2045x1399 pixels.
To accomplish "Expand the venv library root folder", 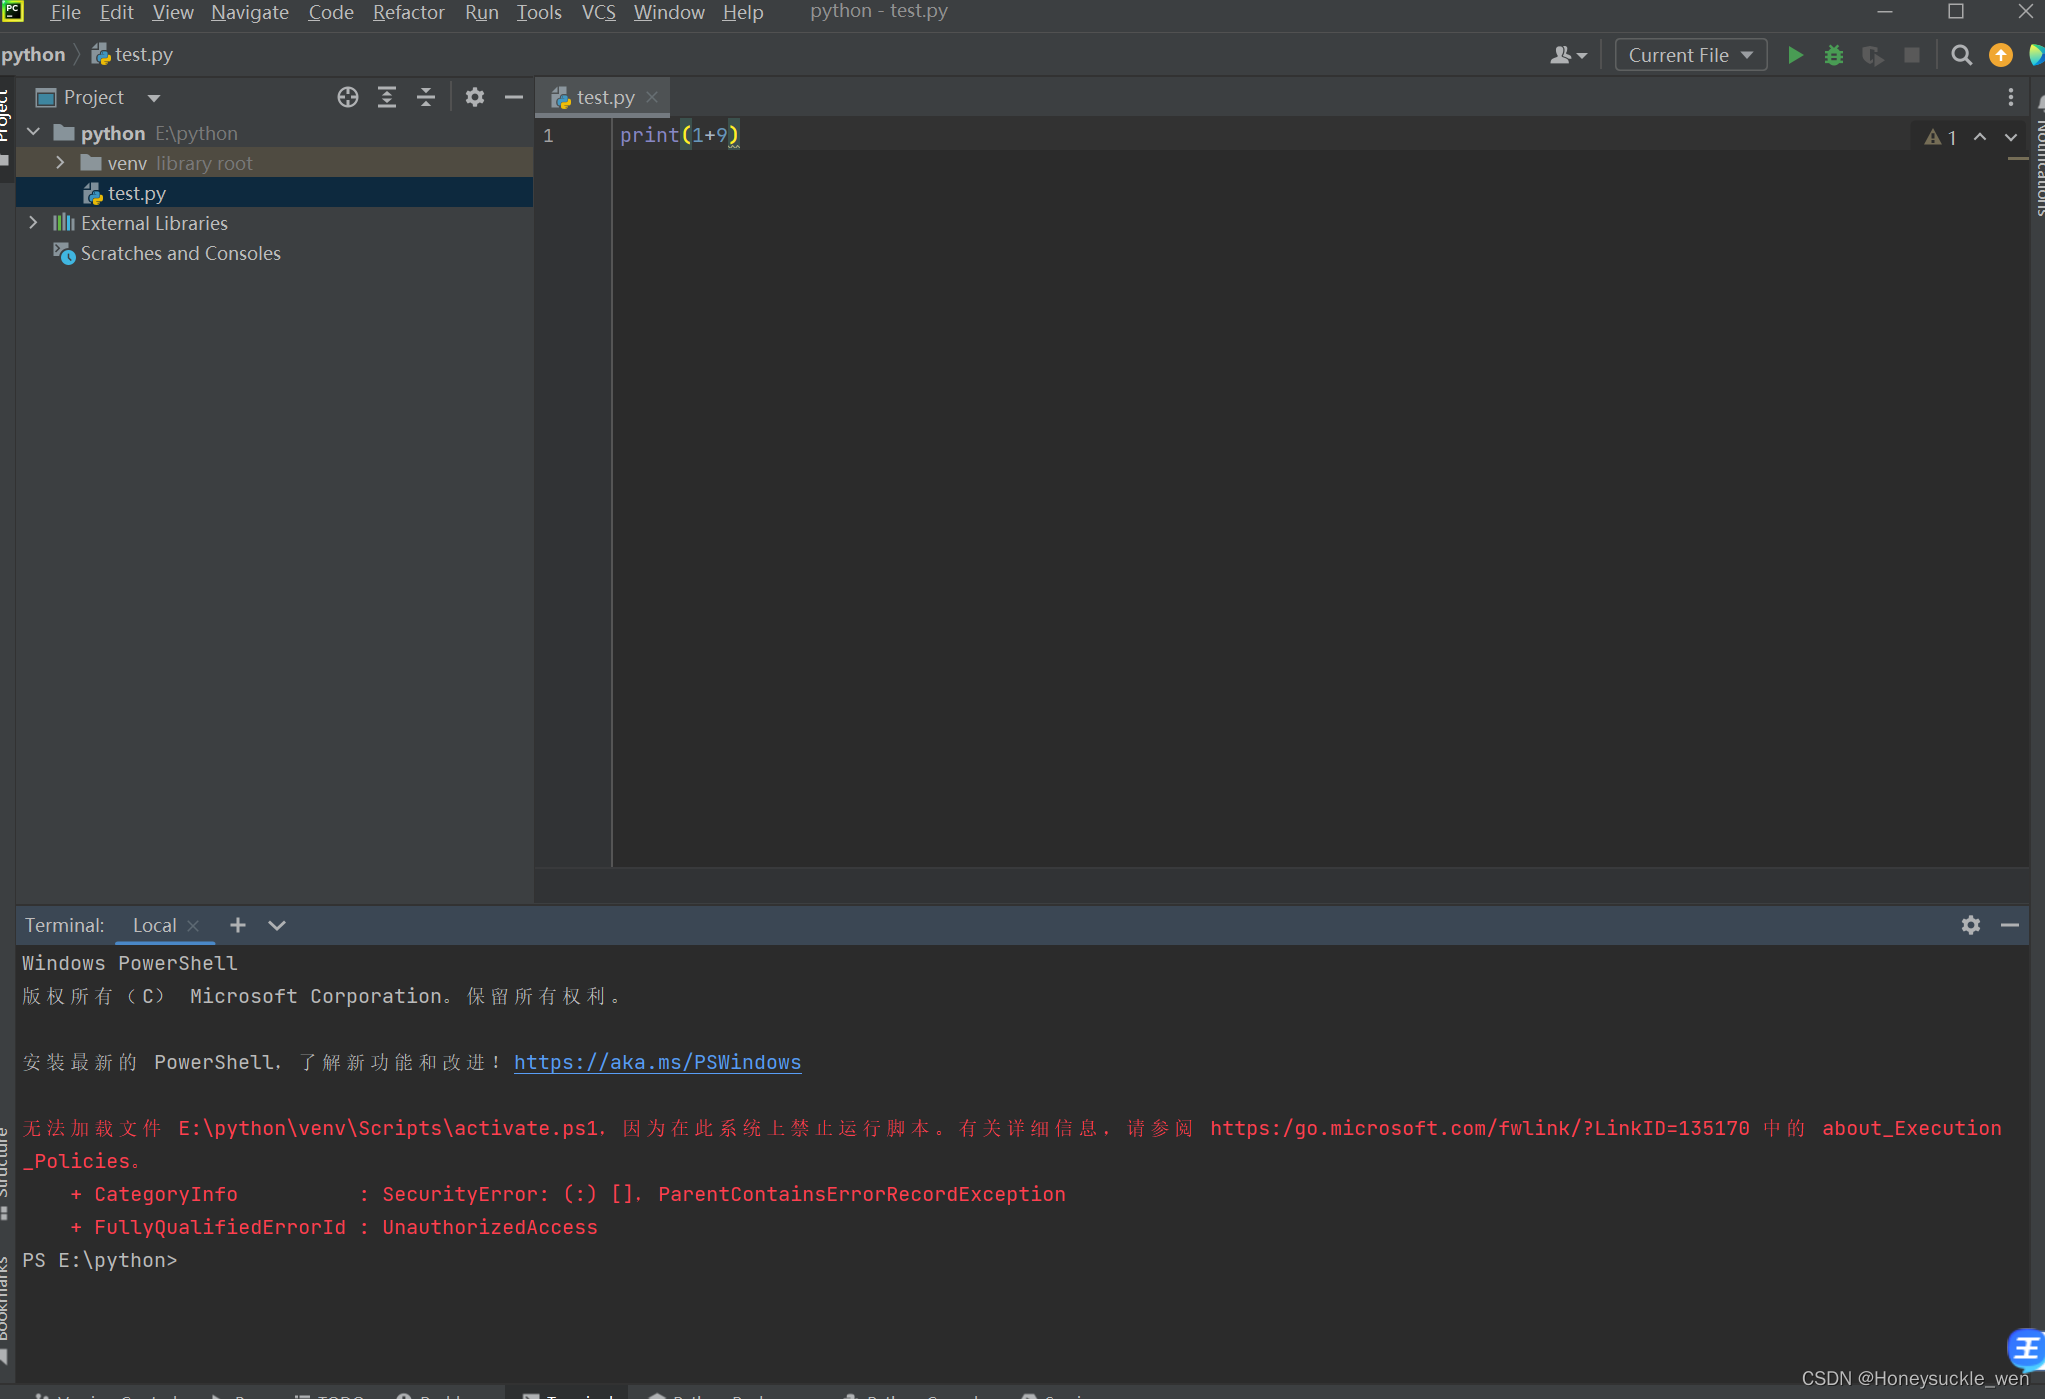I will pyautogui.click(x=60, y=162).
